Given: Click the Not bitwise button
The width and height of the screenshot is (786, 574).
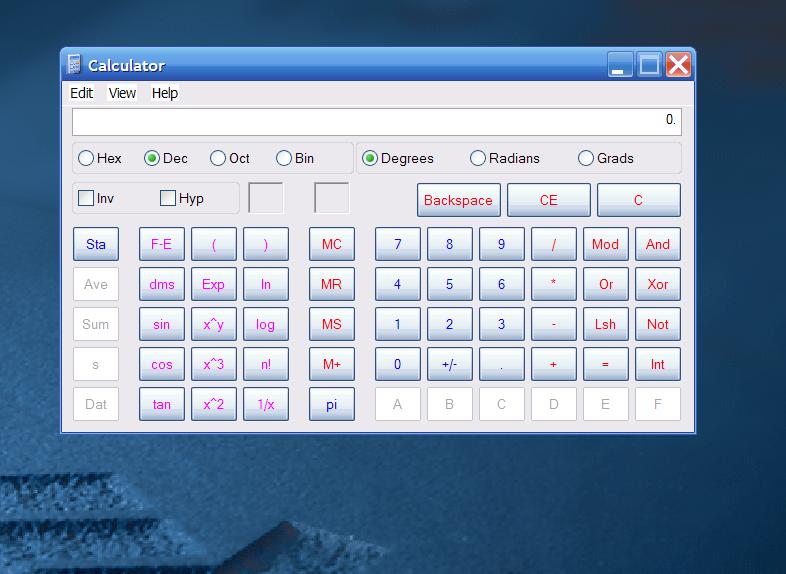Looking at the screenshot, I should [658, 324].
